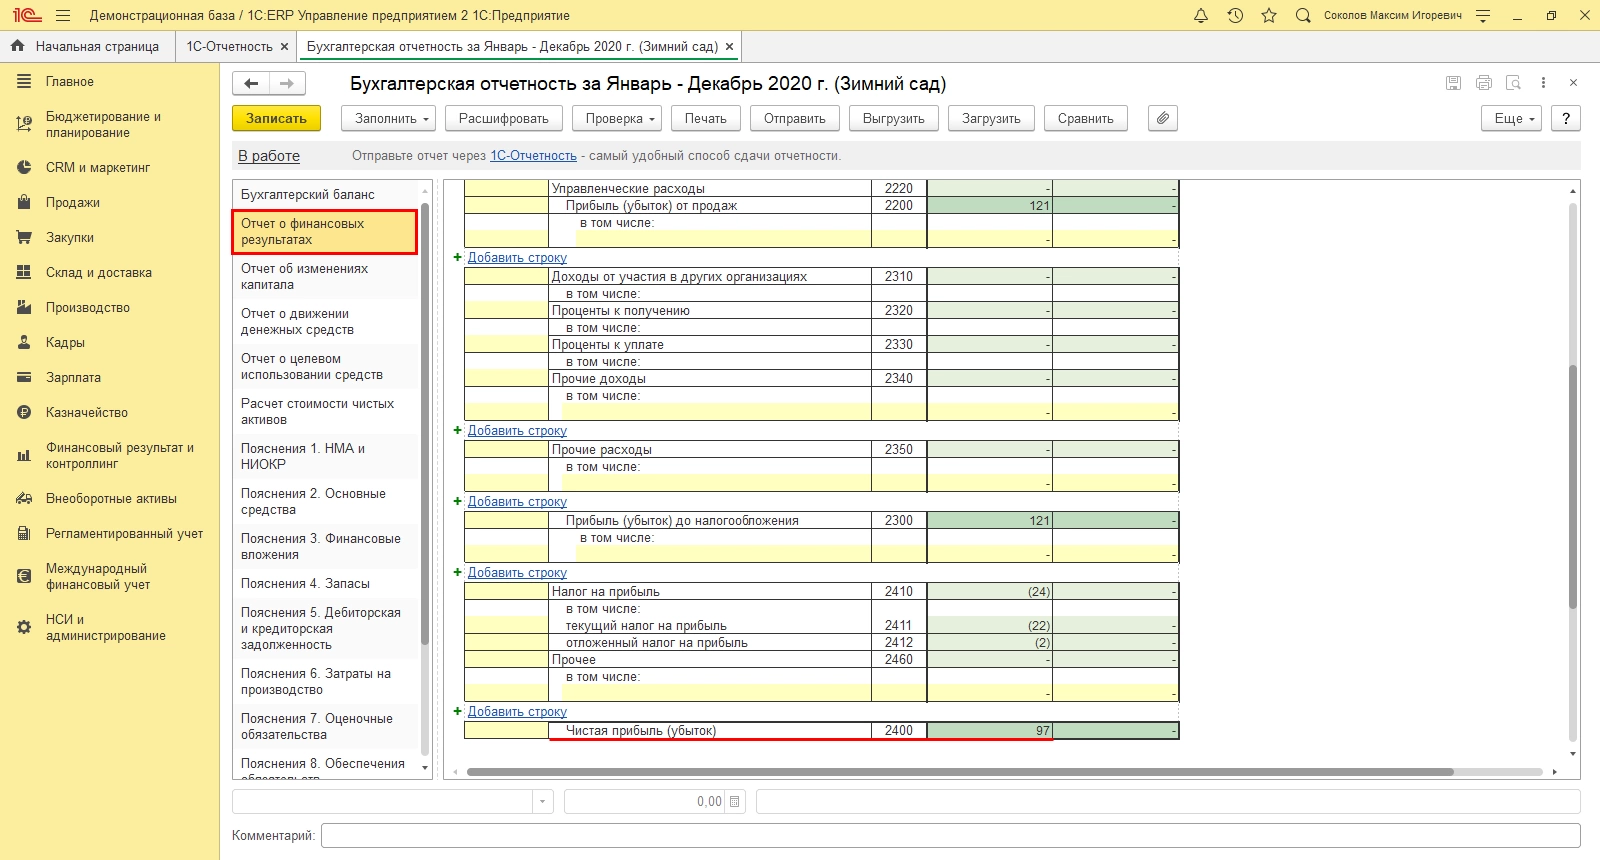The height and width of the screenshot is (860, 1600).
Task: Follow the 1С-Отчетность hyperlink in the hint
Action: pyautogui.click(x=533, y=156)
